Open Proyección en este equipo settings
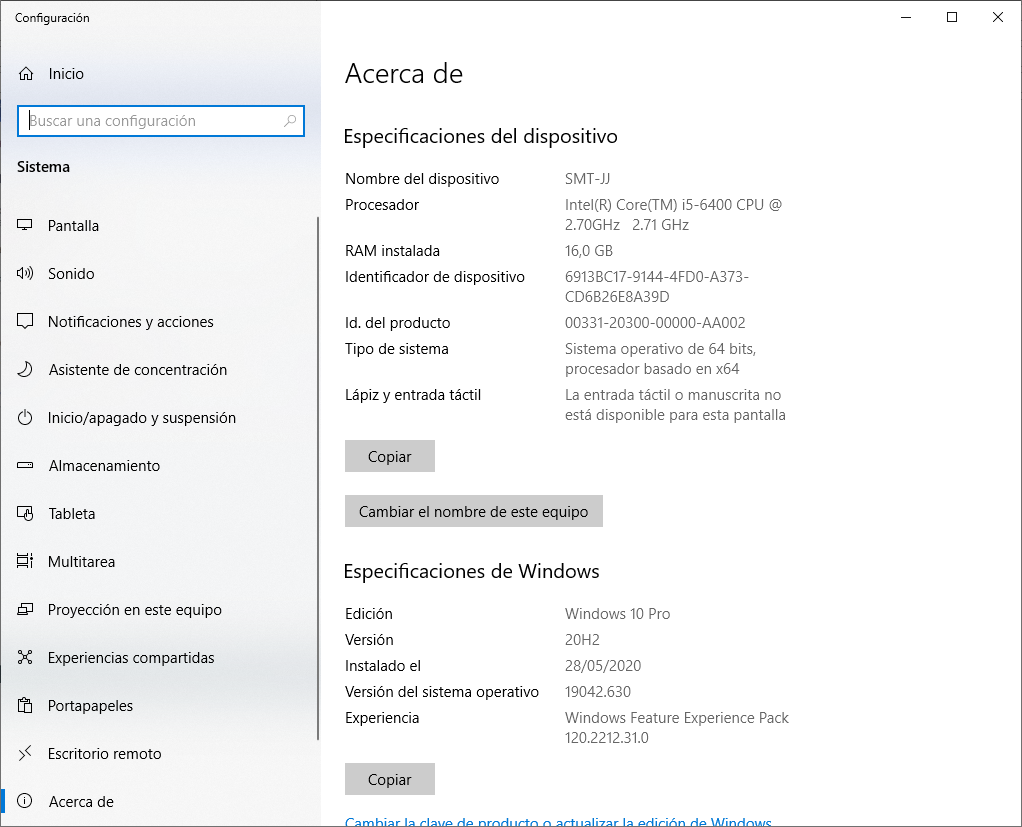The image size is (1022, 827). point(134,610)
